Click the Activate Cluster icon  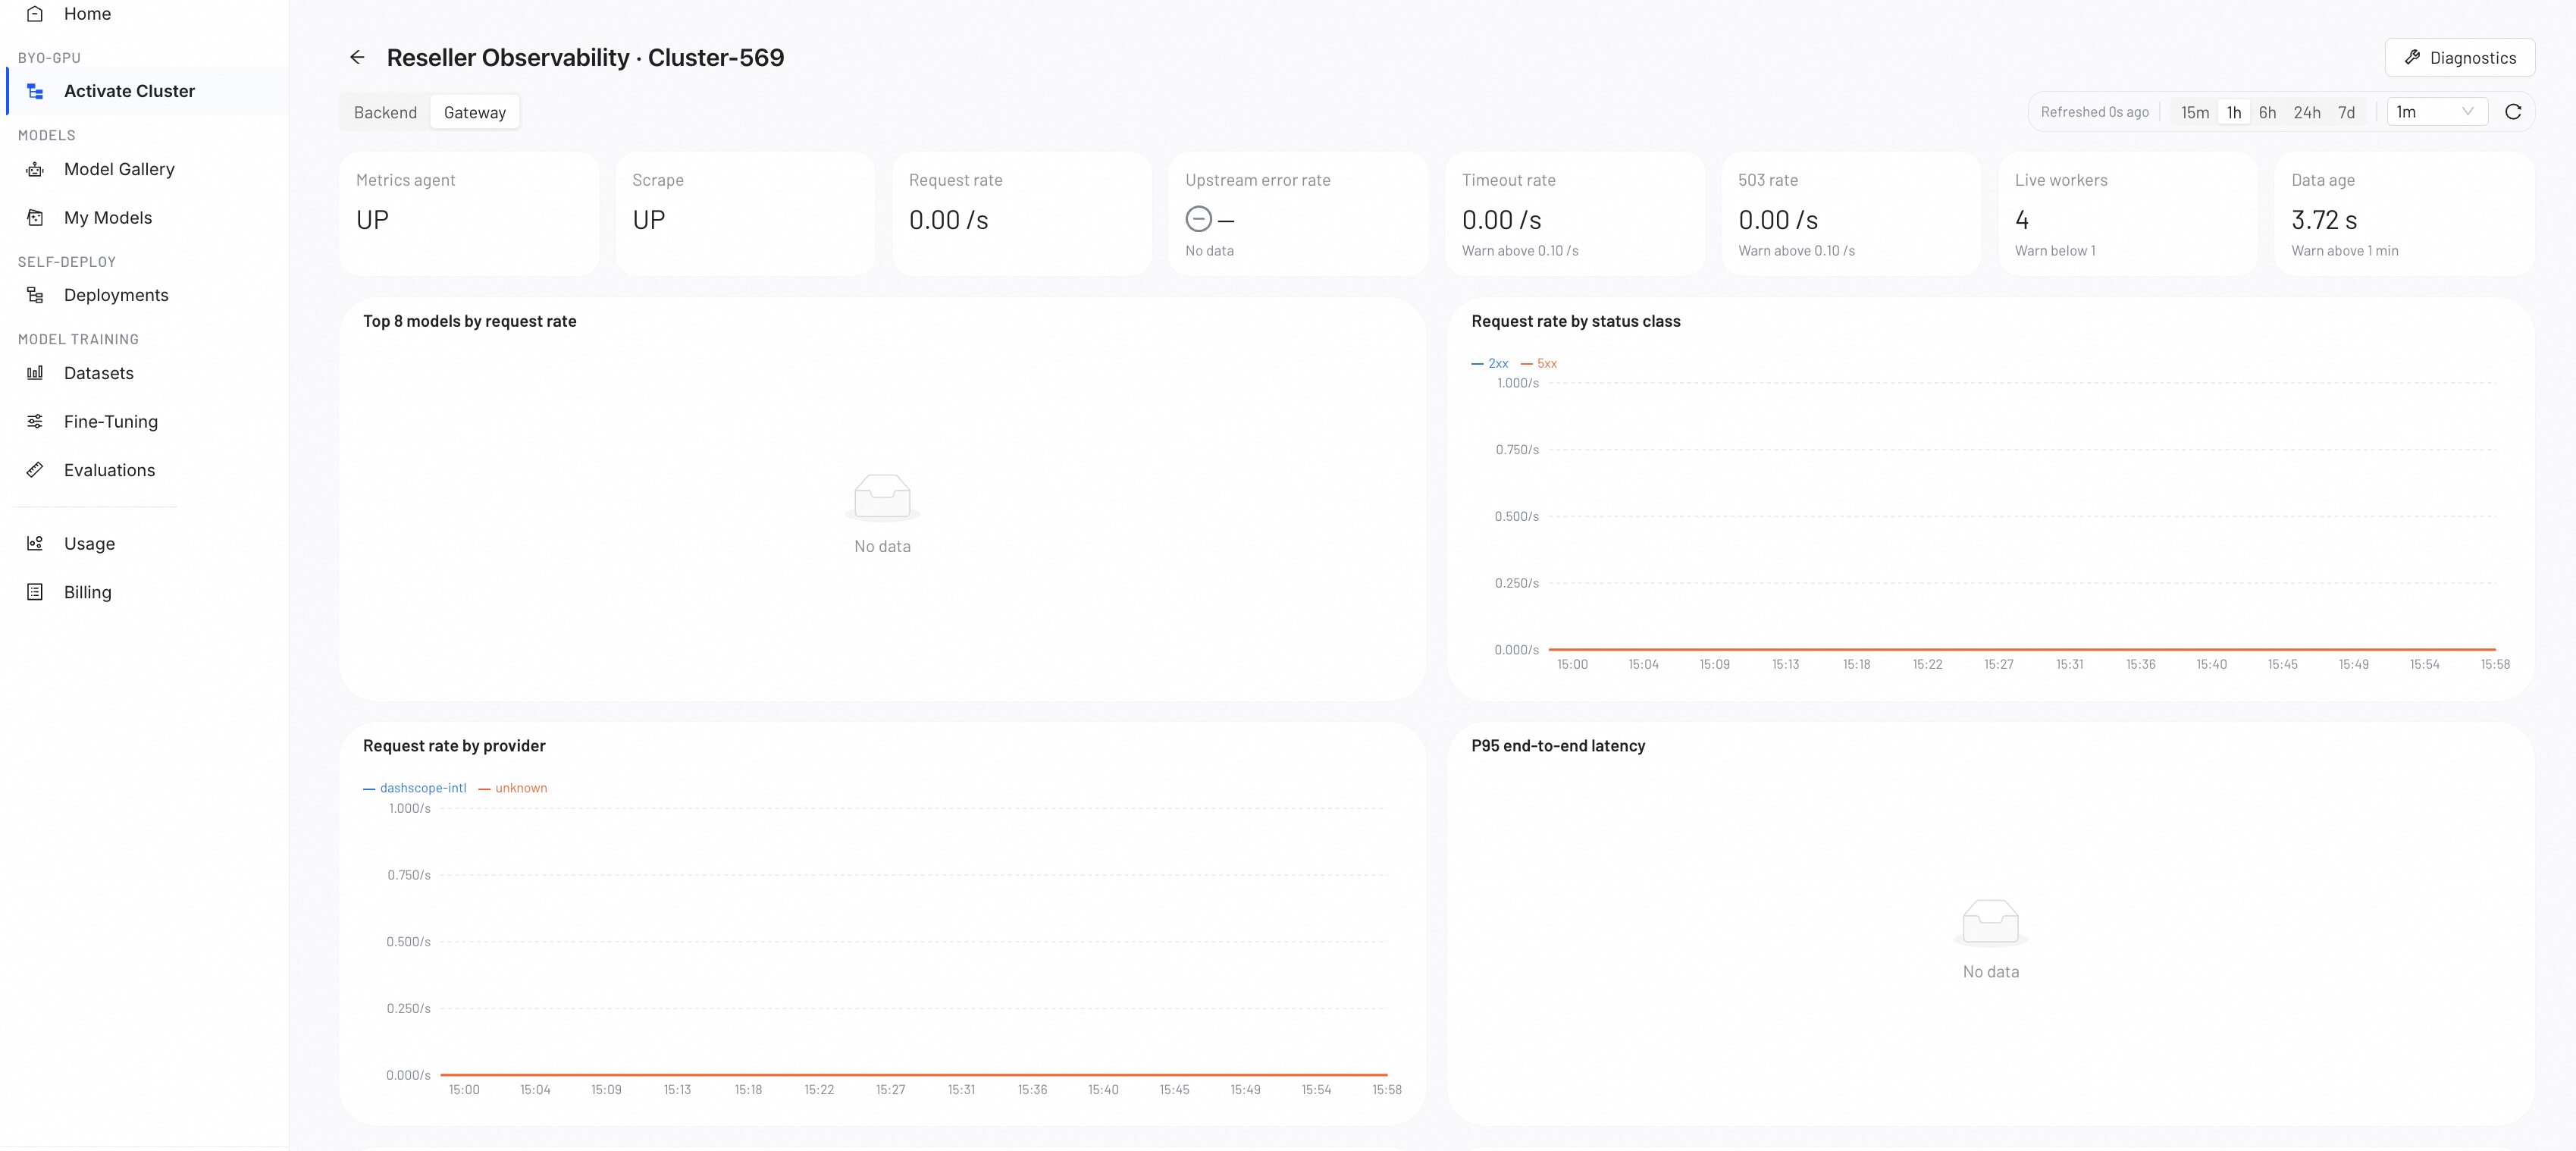point(35,91)
